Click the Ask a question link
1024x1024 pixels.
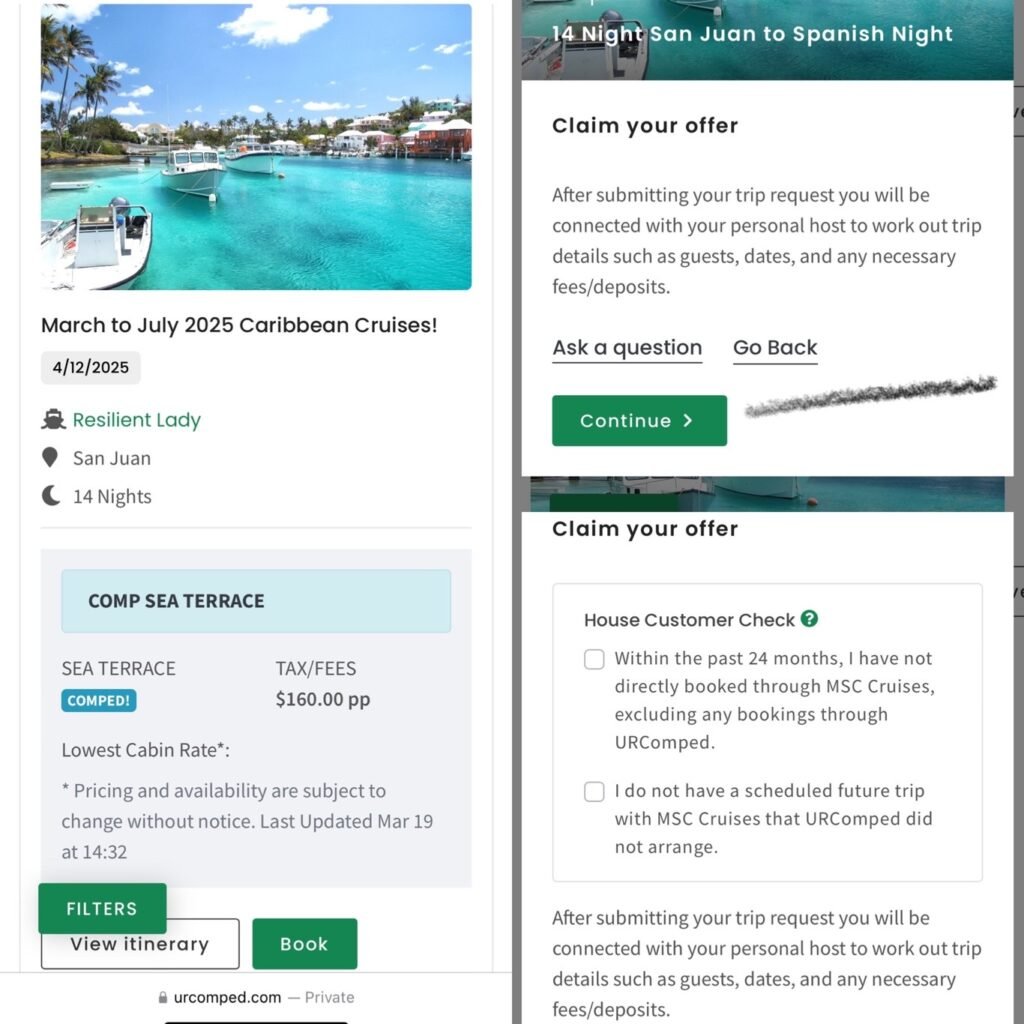(x=627, y=348)
